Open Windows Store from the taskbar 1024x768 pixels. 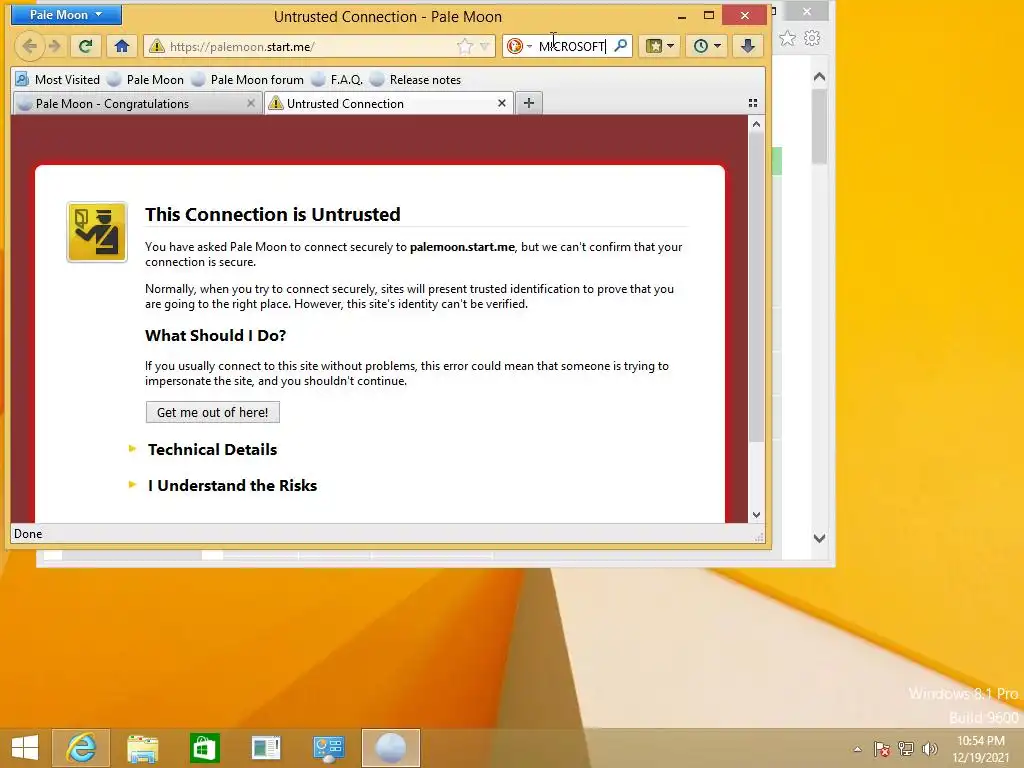pyautogui.click(x=204, y=748)
